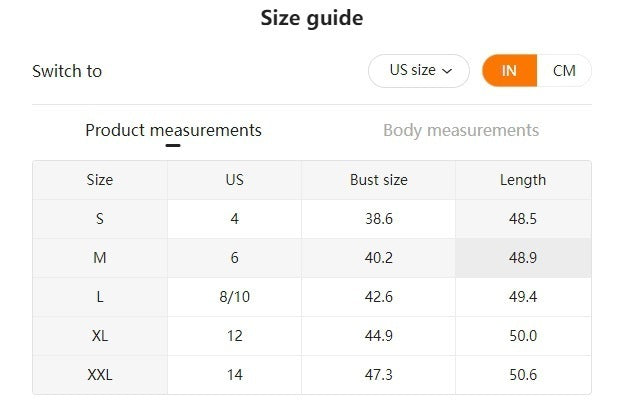Click the Bust size column header
Screen dimensions: 628x409
379,180
